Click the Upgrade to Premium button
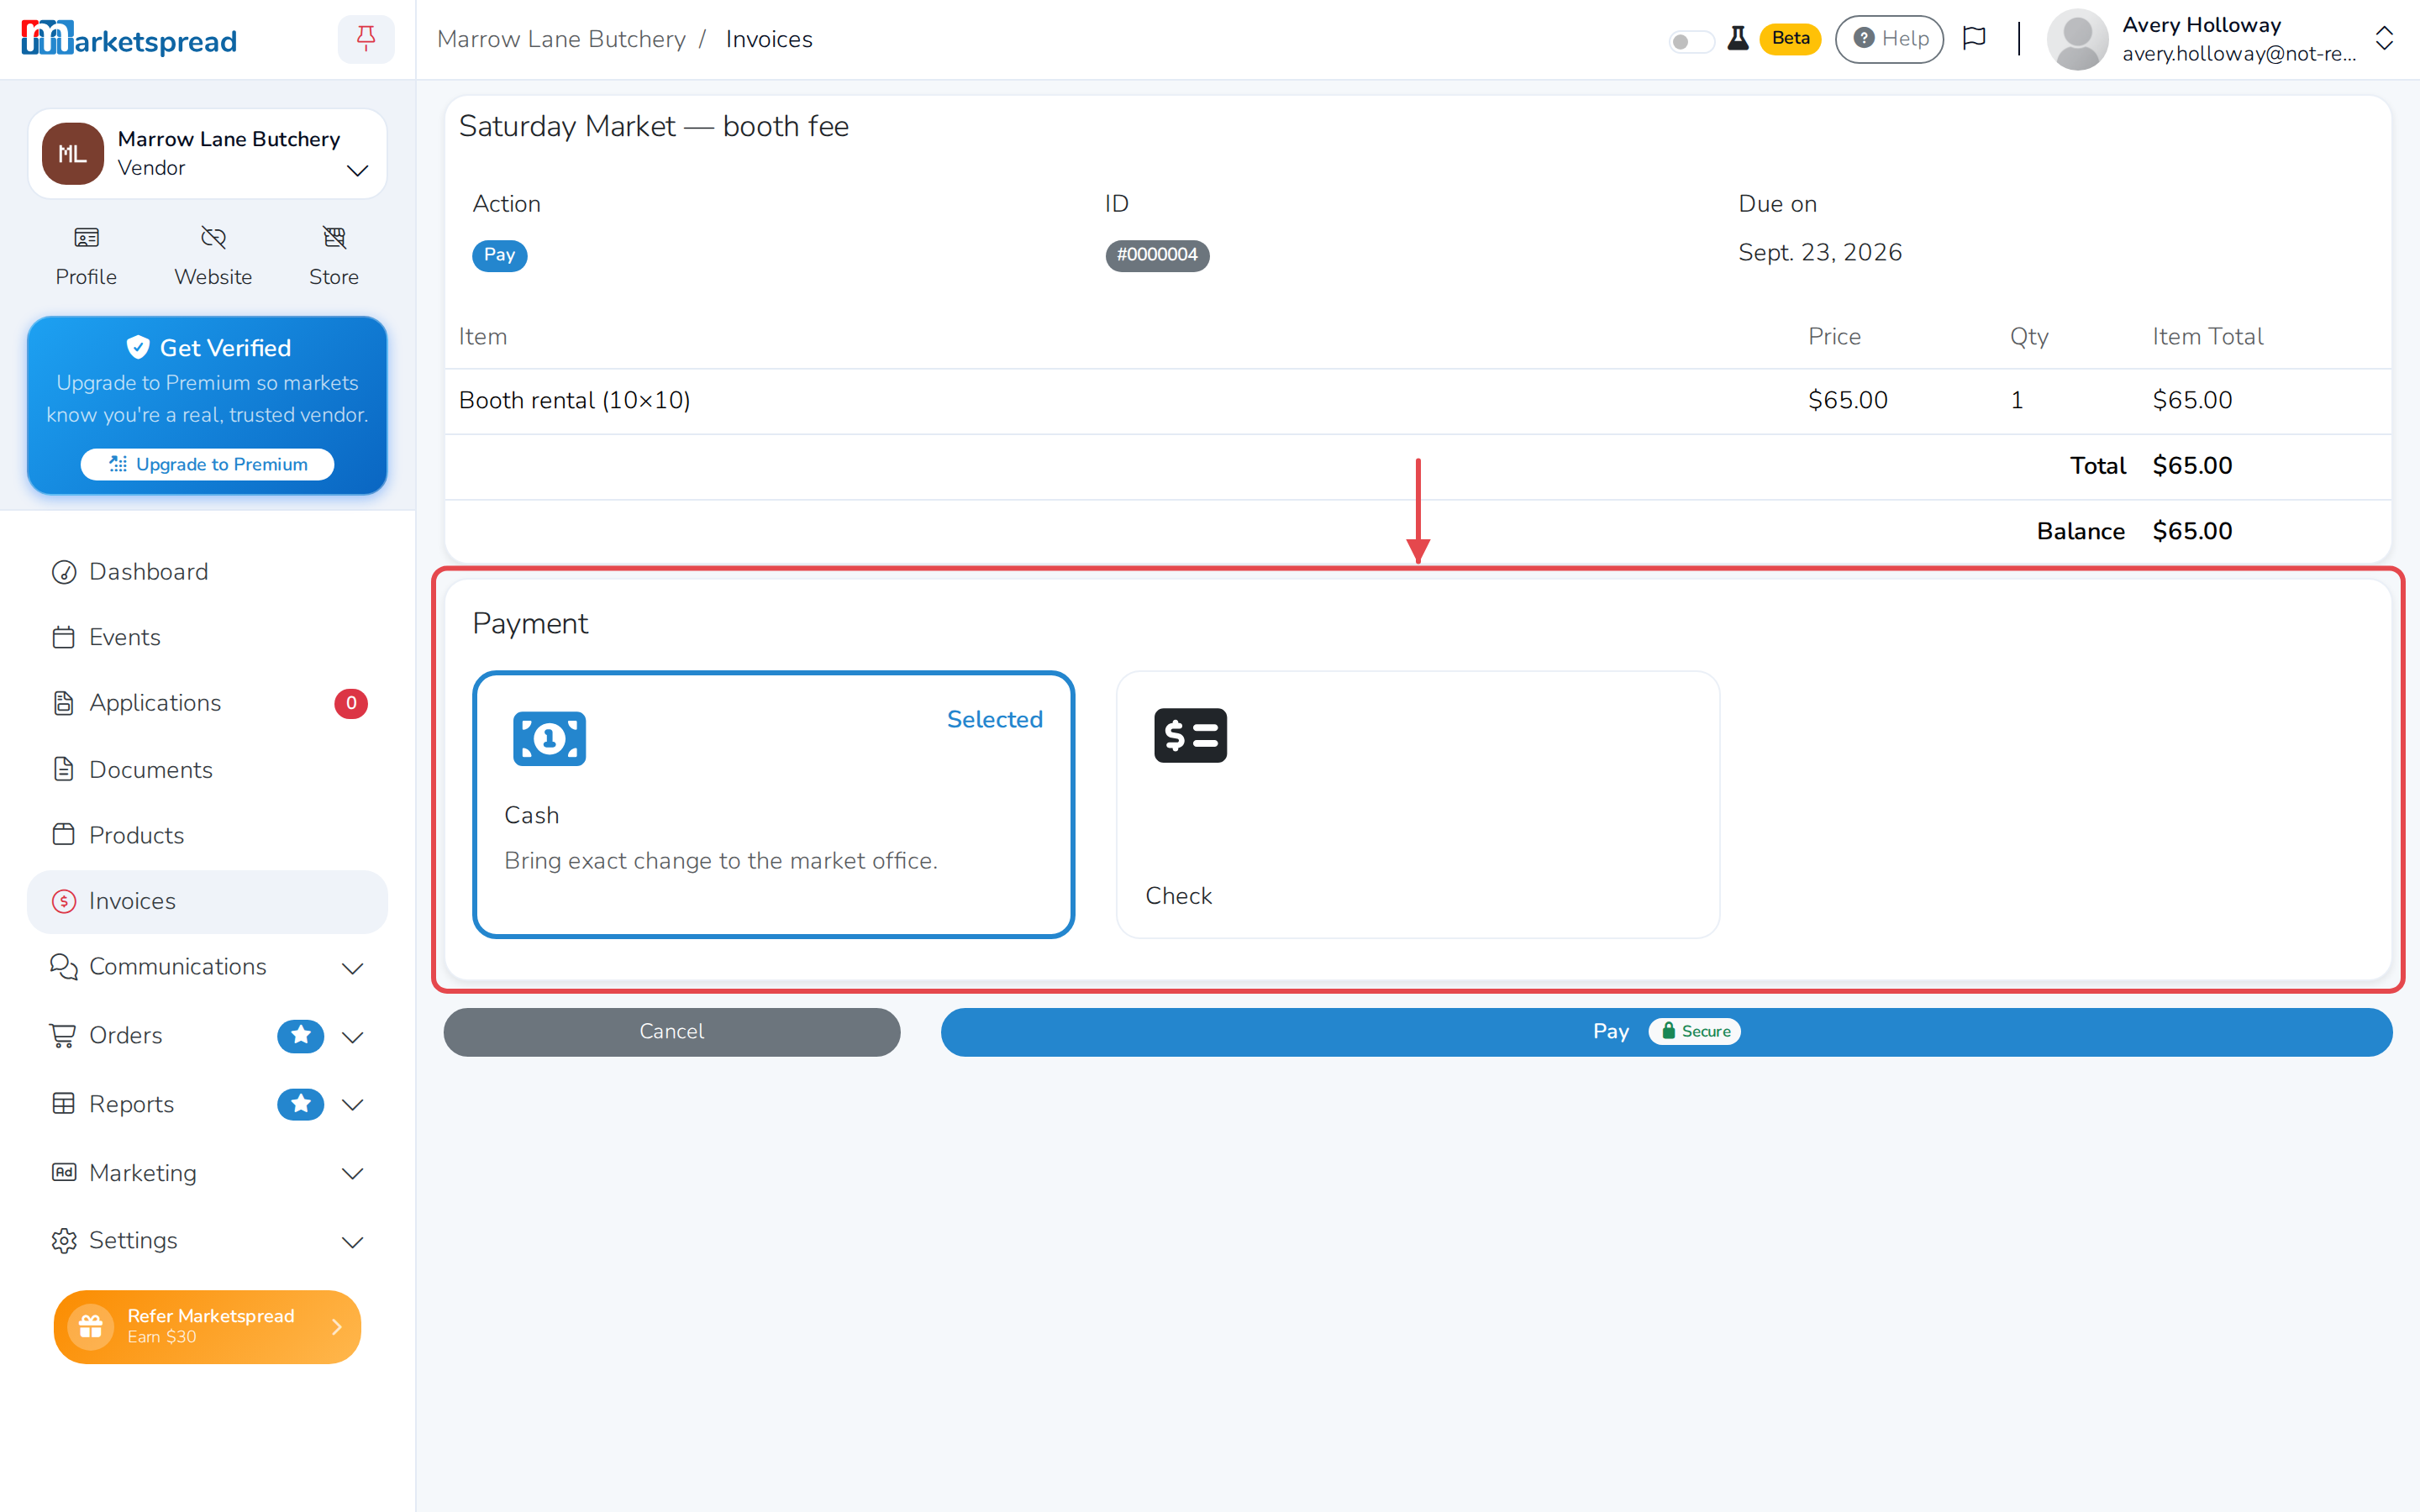Screen dimensions: 2420x1512 207,464
